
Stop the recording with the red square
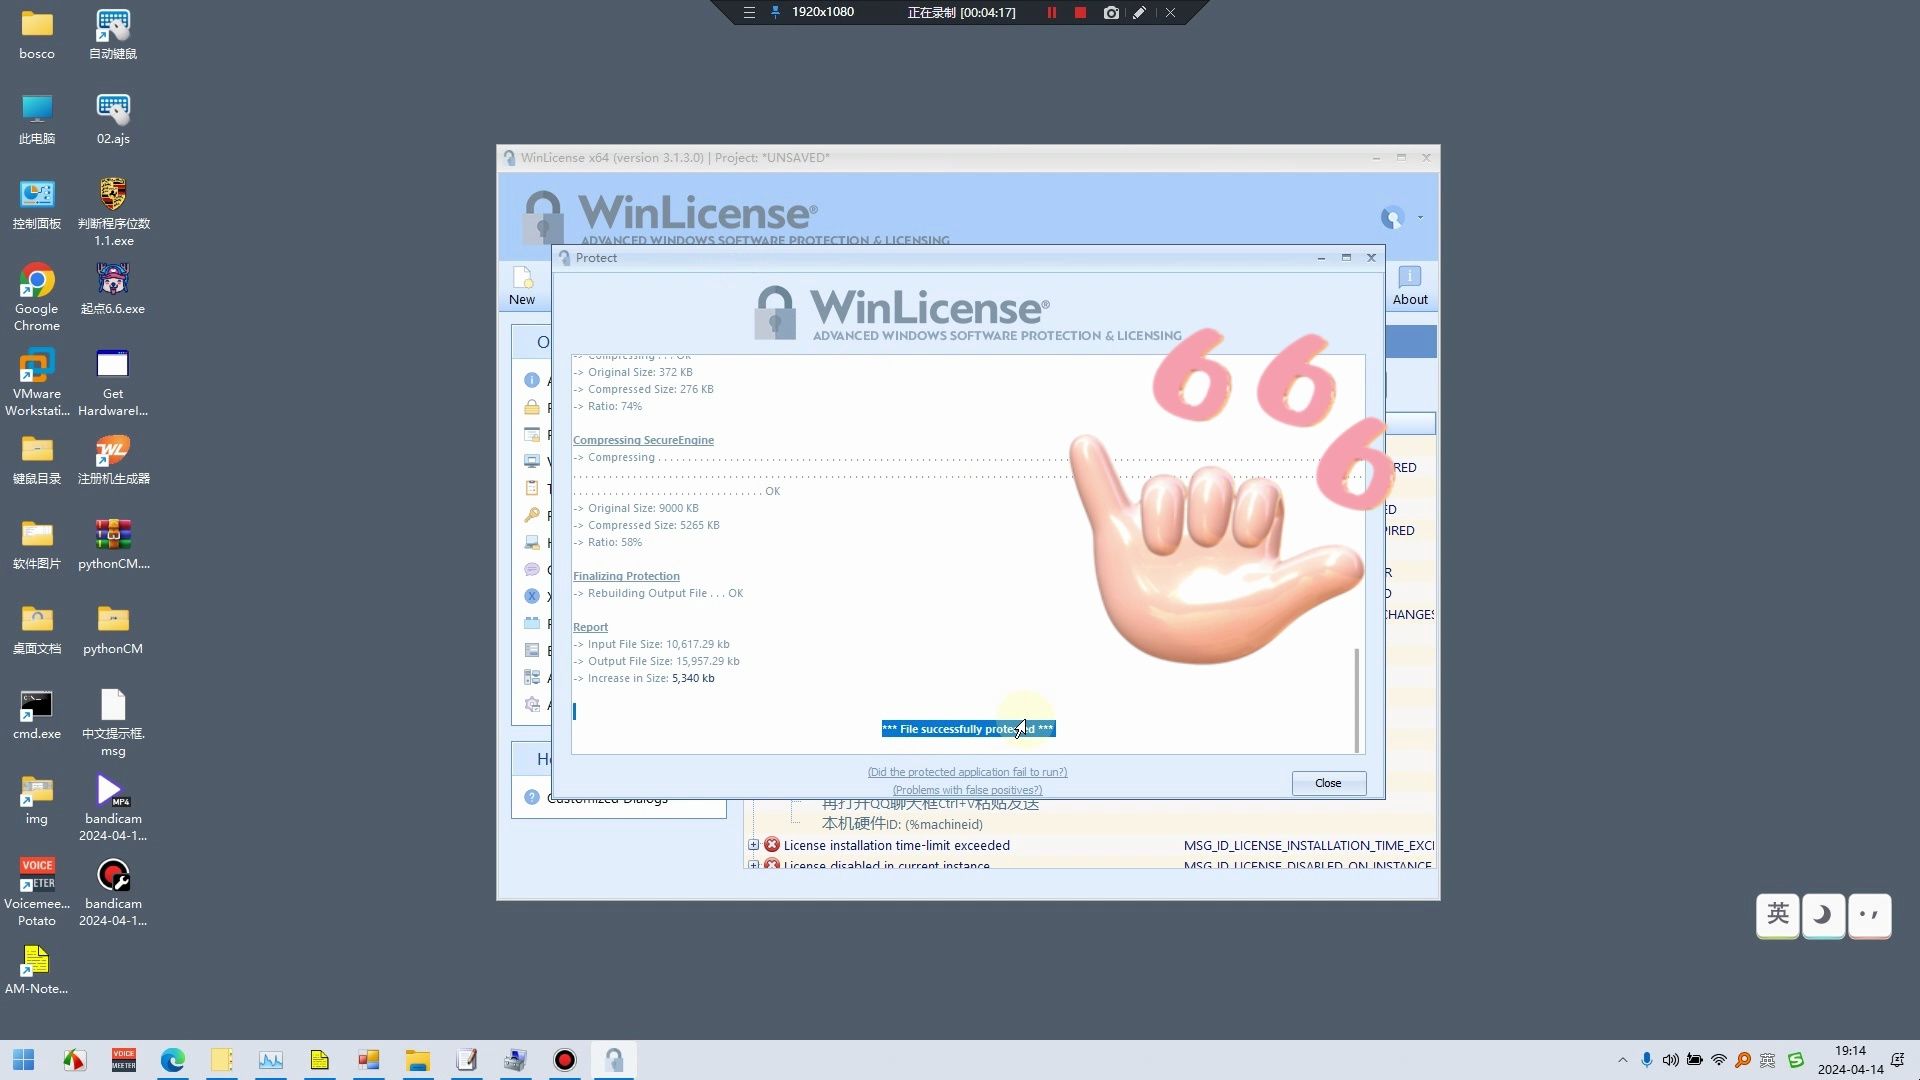[1080, 13]
